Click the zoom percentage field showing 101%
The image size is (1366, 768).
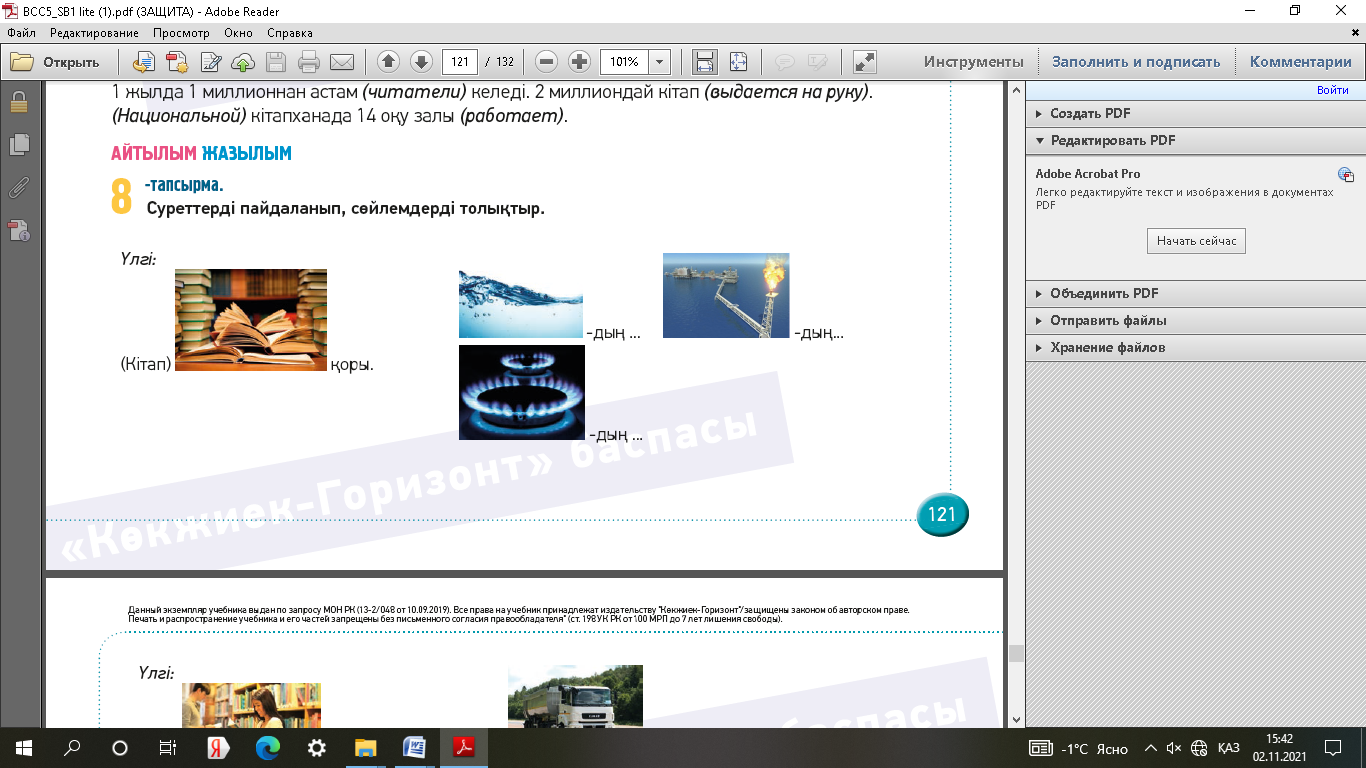point(625,62)
